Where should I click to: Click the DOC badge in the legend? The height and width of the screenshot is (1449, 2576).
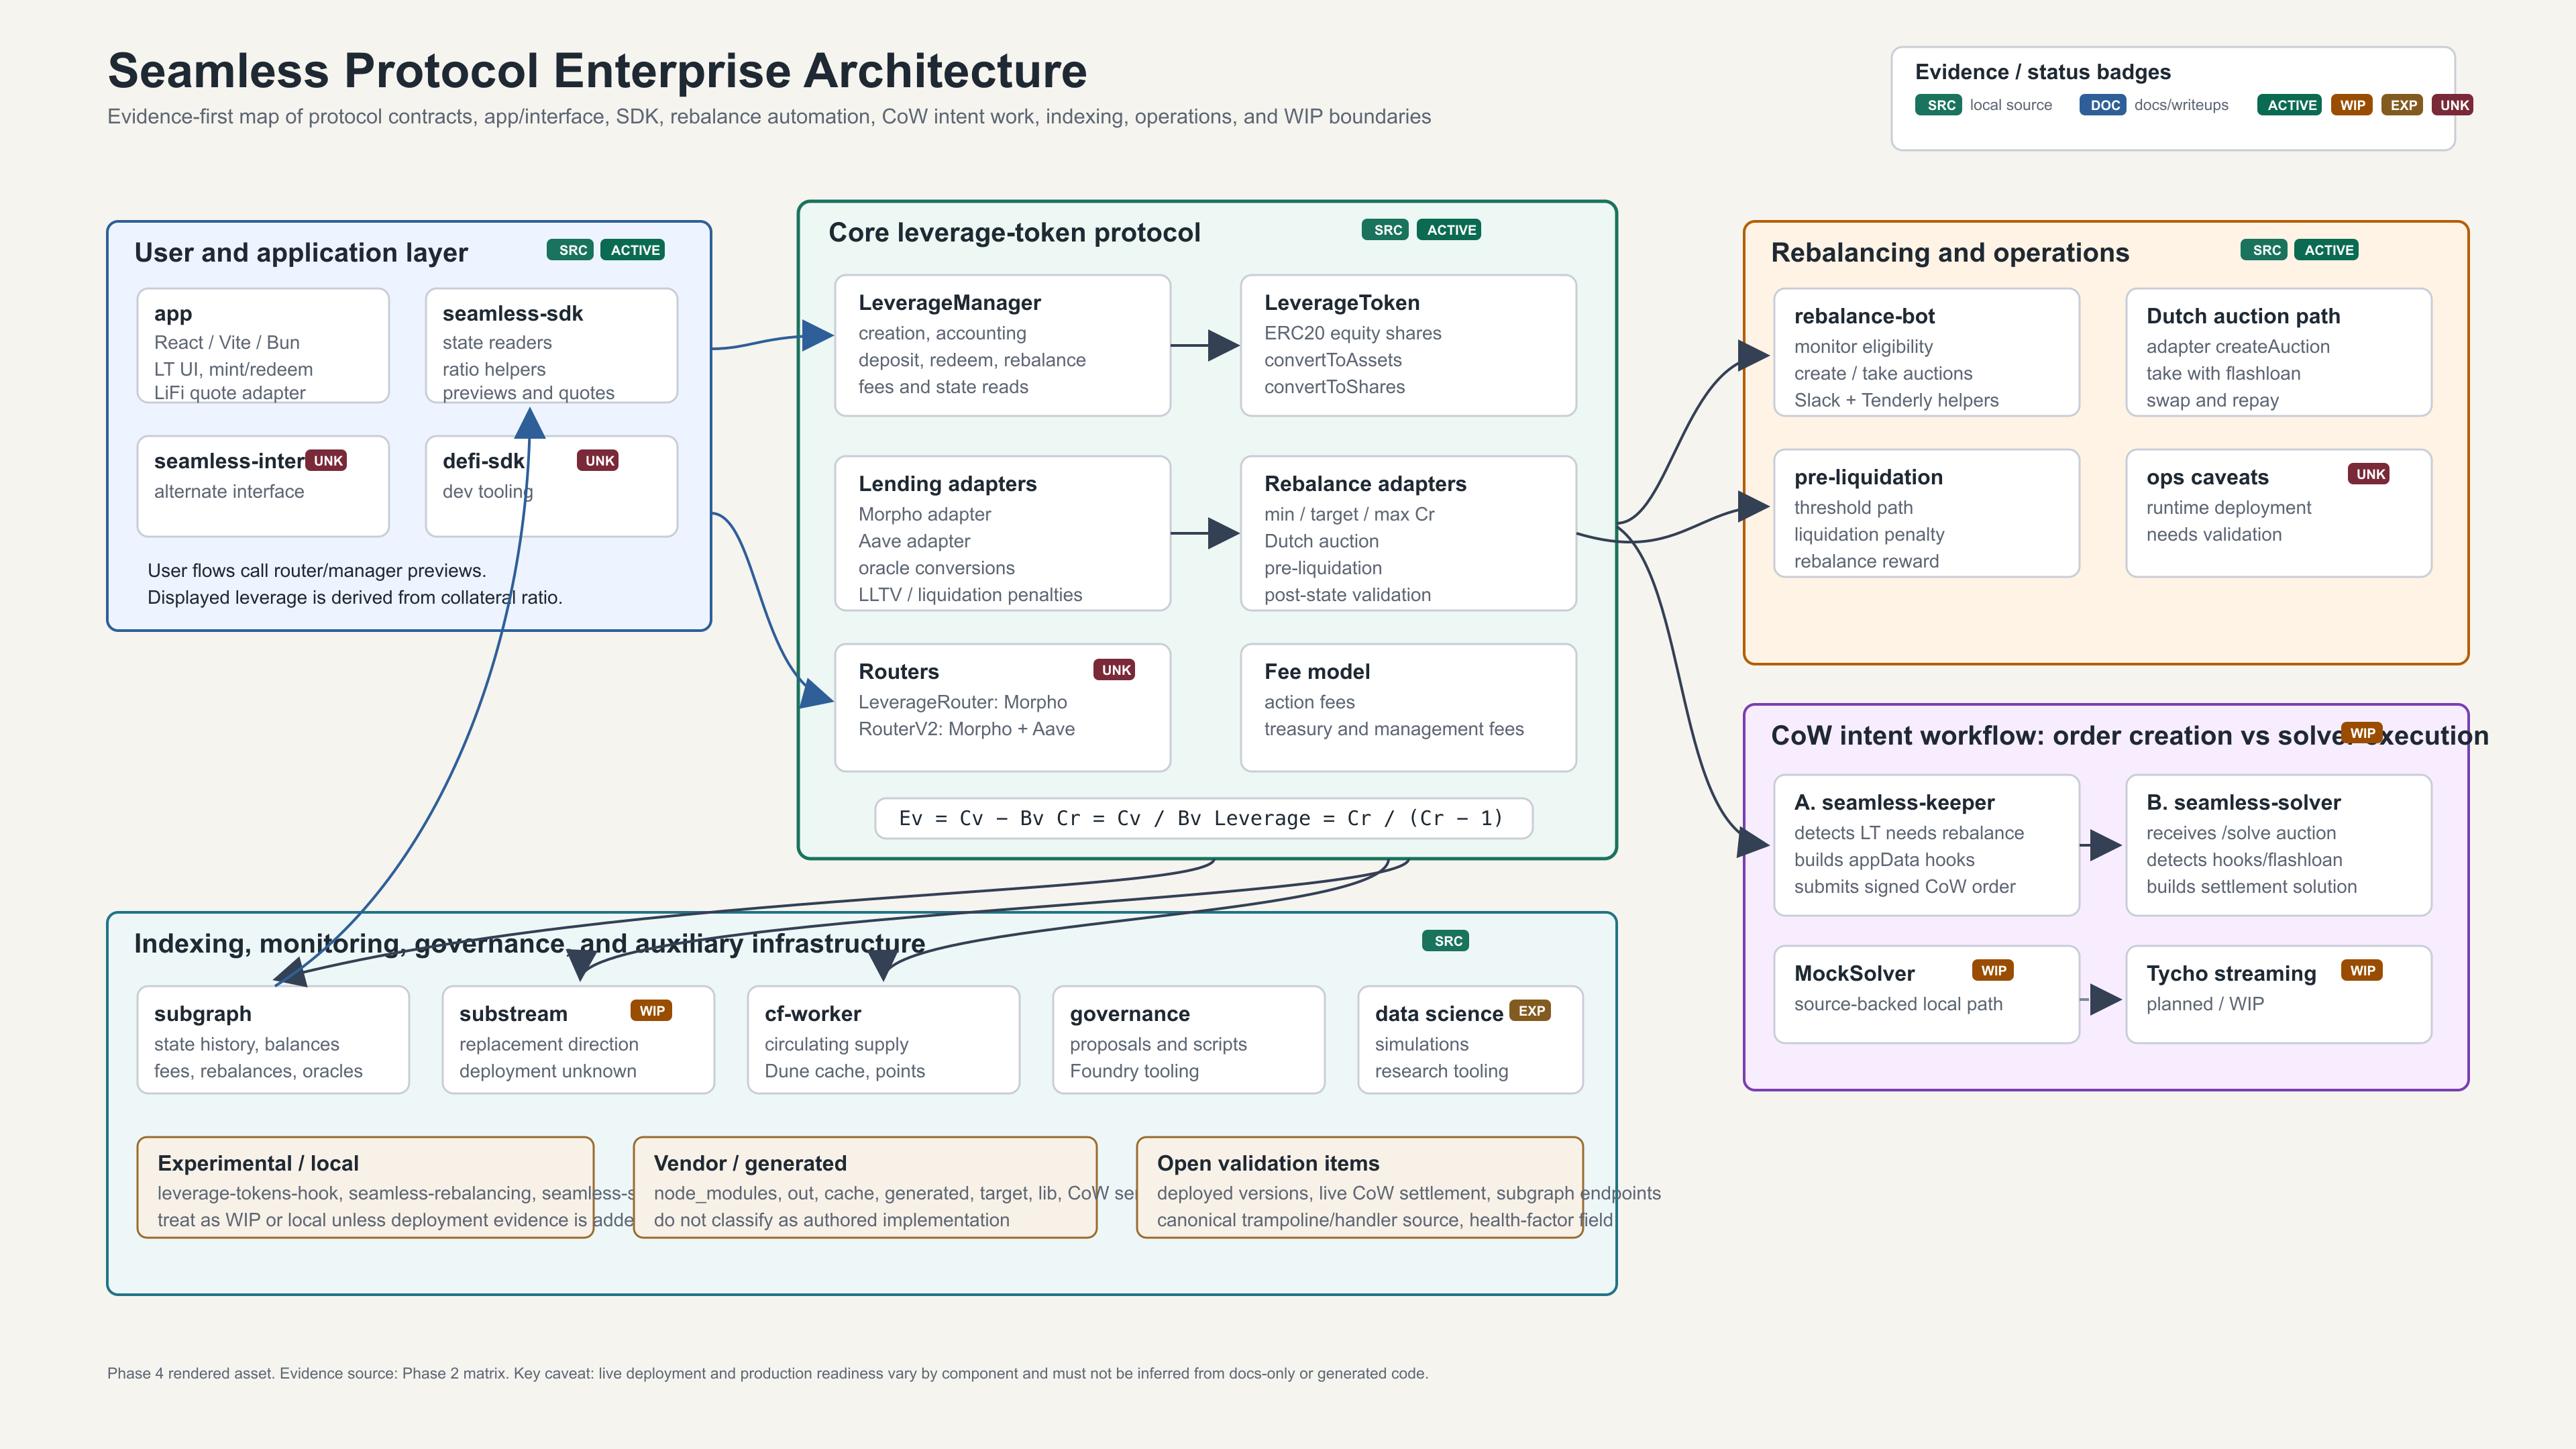tap(2104, 105)
